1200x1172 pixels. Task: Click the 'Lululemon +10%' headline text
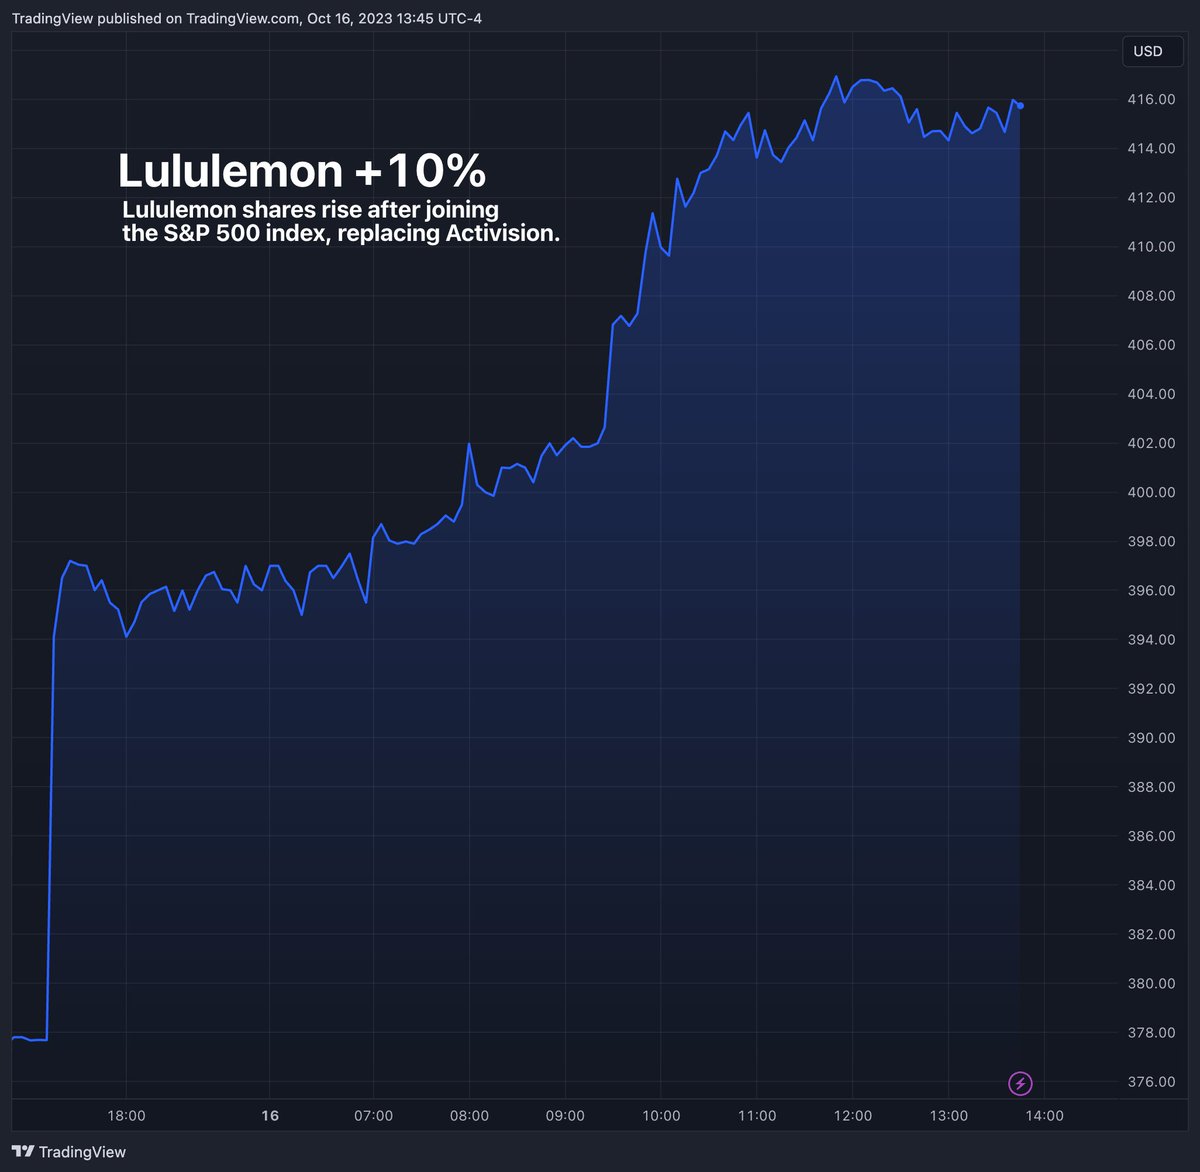click(x=302, y=171)
